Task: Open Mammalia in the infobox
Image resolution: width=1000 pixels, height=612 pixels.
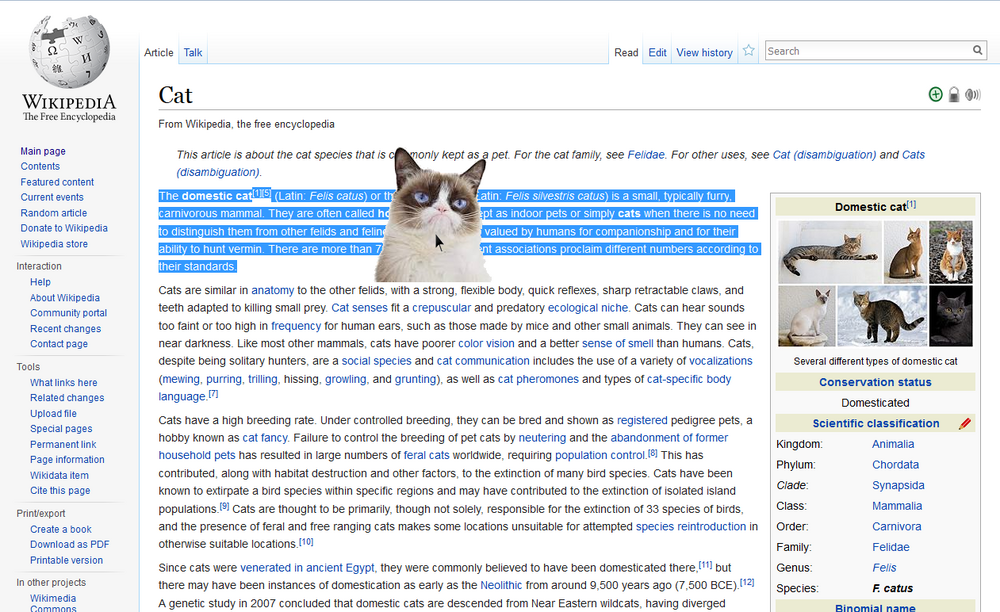Action: [897, 506]
